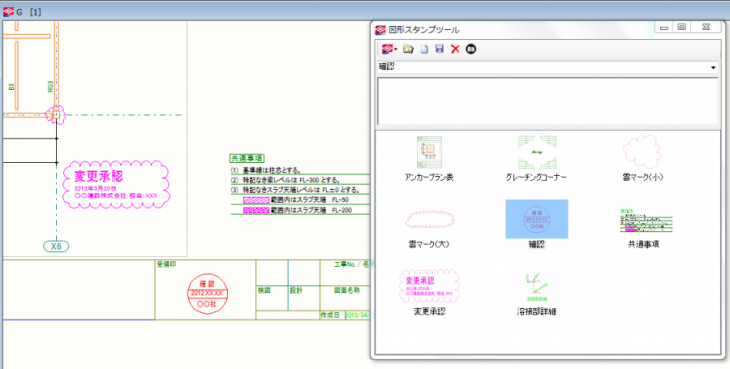Click the G [1] window title icon

pyautogui.click(x=8, y=12)
